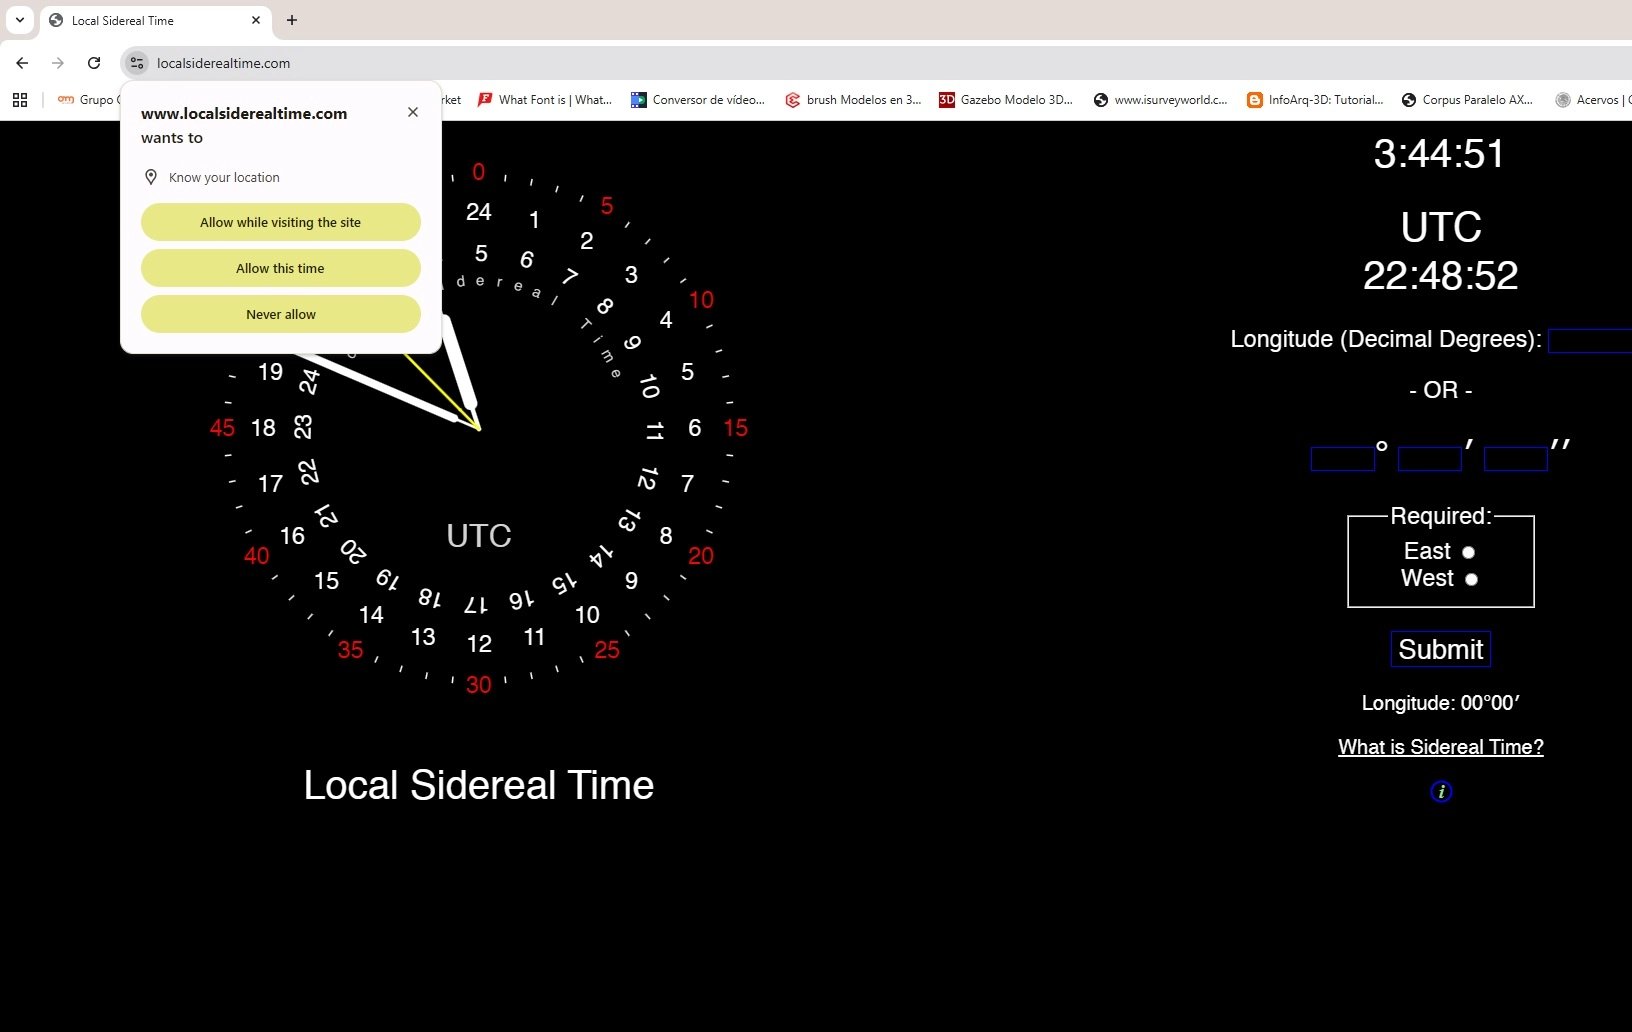Screen dimensions: 1632x1032
Task: Open the What is Sidereal Time link
Action: coord(1440,747)
